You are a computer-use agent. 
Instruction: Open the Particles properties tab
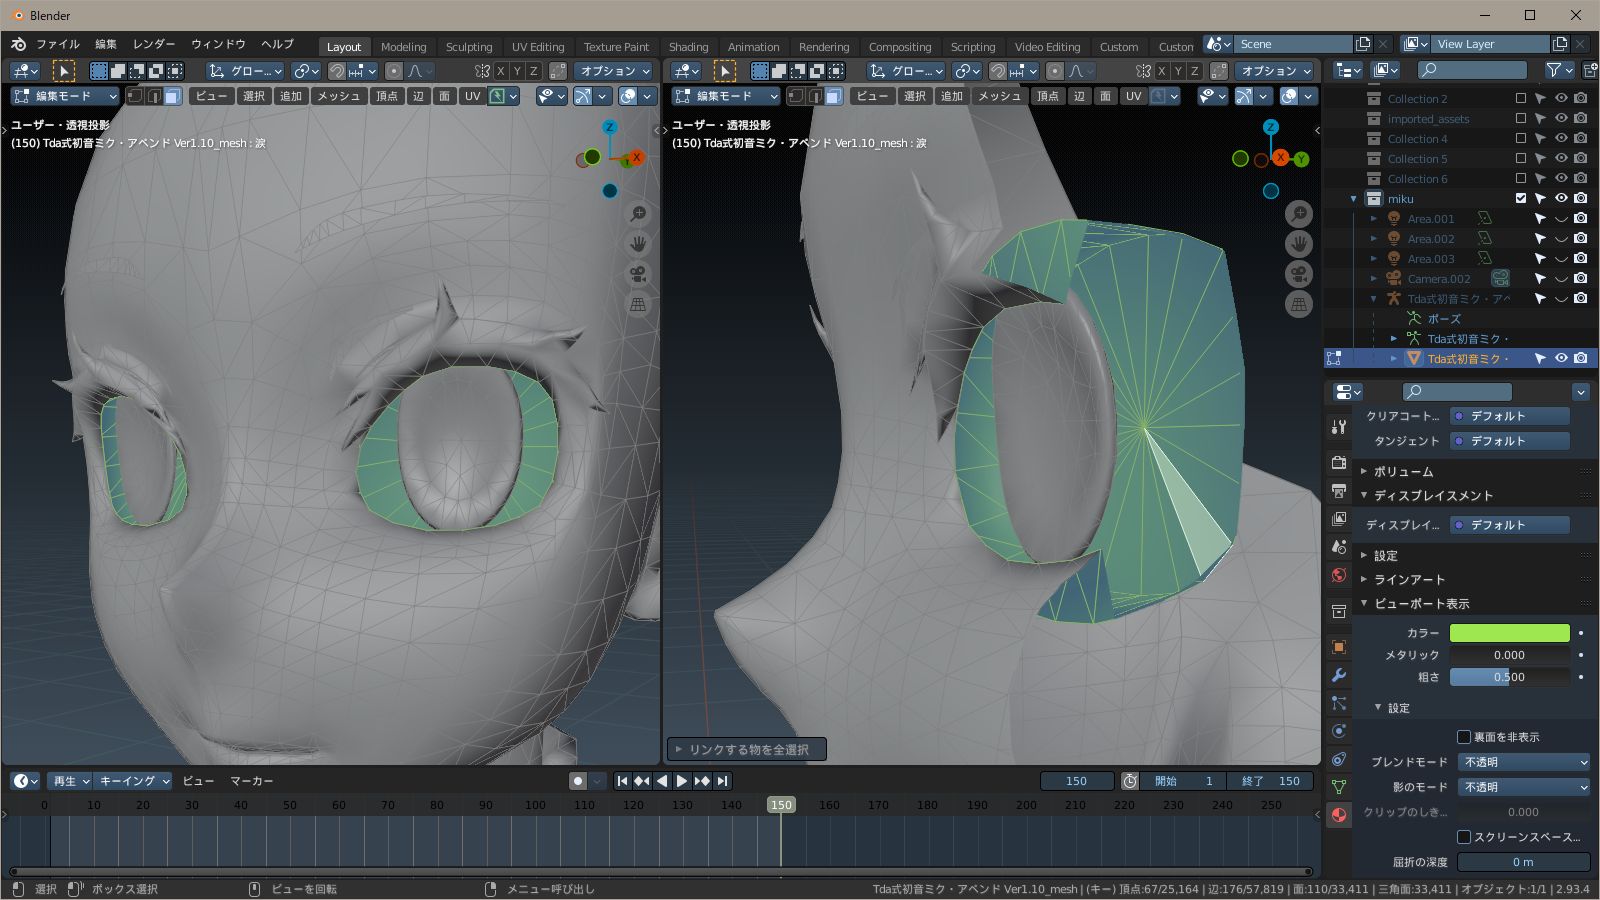(x=1339, y=703)
